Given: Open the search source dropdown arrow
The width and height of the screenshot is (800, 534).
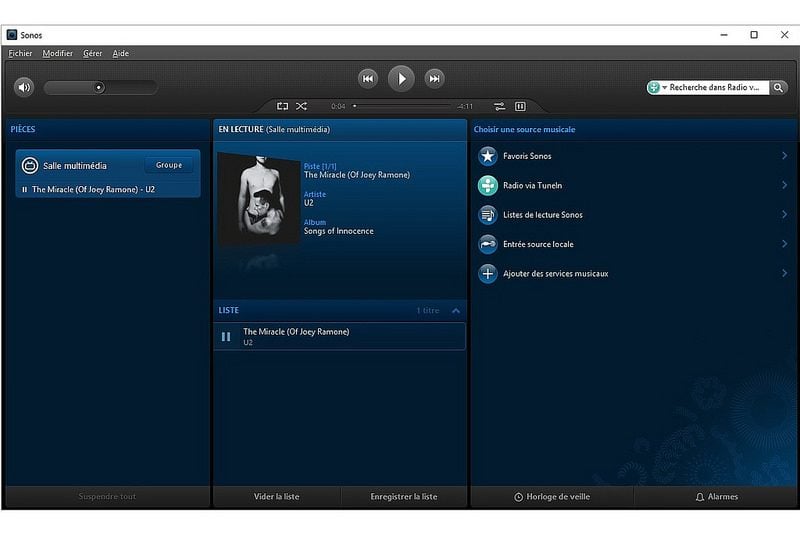Looking at the screenshot, I should [664, 88].
